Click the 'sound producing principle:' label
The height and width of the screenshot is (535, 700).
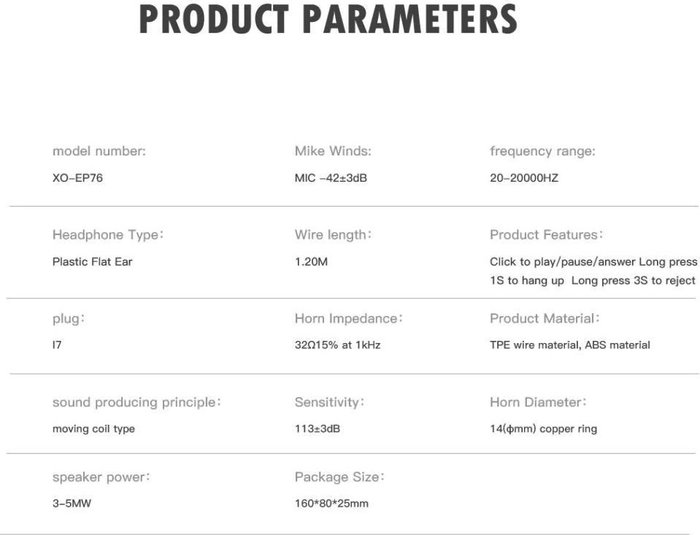pyautogui.click(x=136, y=402)
